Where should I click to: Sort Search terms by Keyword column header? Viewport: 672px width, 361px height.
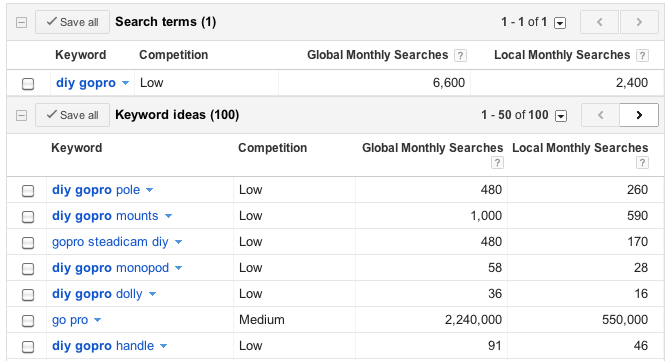click(x=81, y=55)
